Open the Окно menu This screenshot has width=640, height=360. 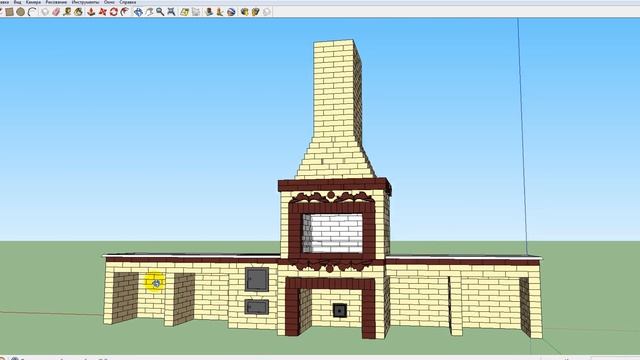coord(109,2)
